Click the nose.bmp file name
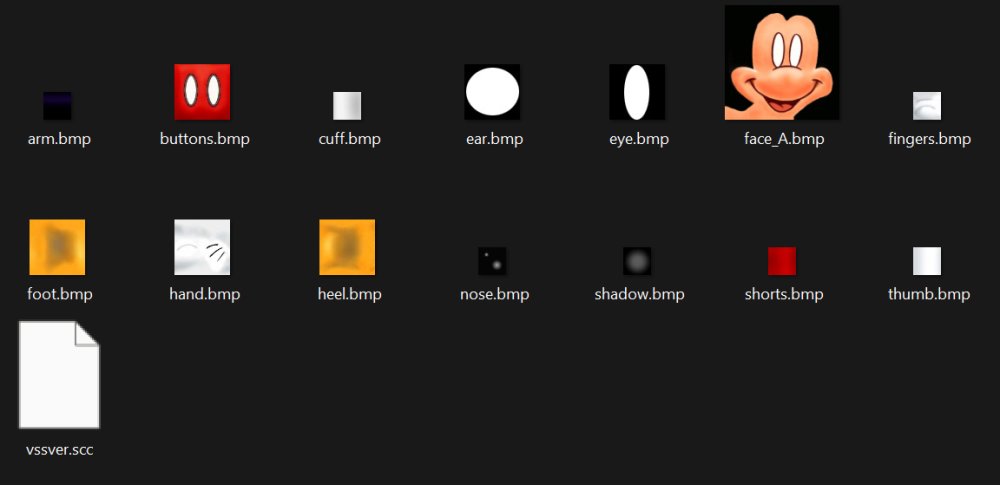 click(494, 294)
